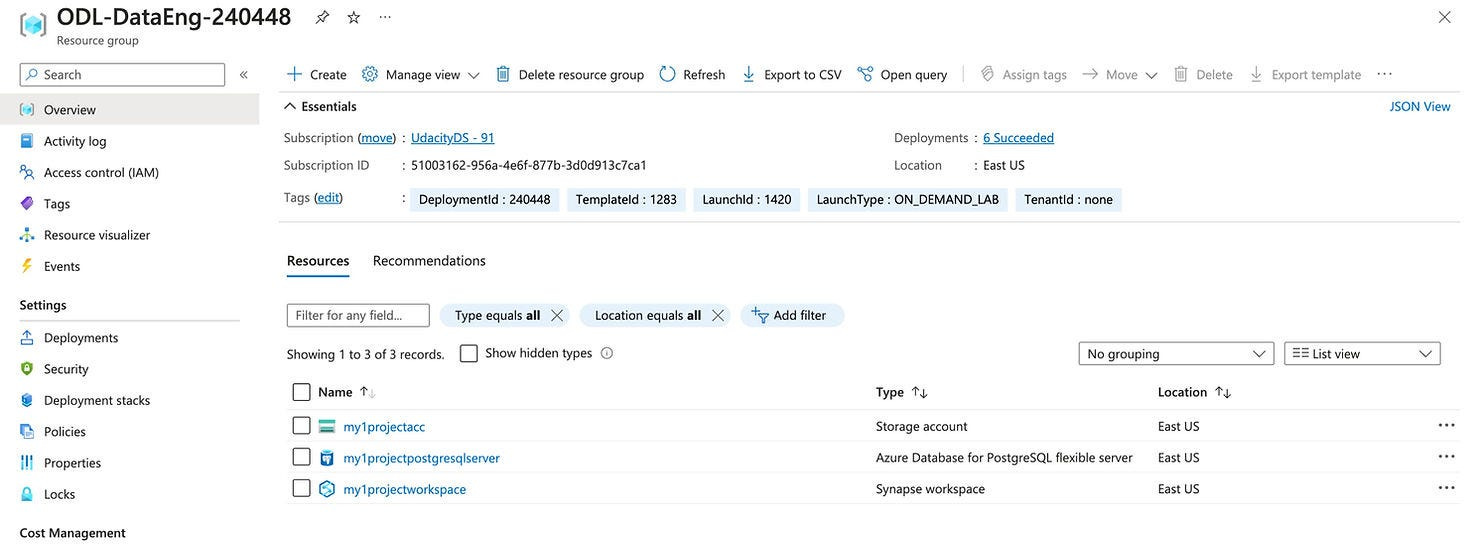Click the purple Tags icon
The height and width of the screenshot is (544, 1480).
click(27, 203)
